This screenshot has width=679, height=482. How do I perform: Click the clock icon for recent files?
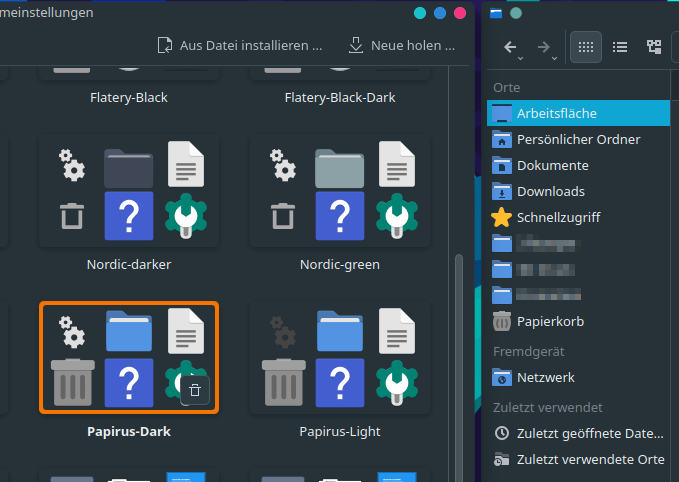pyautogui.click(x=502, y=433)
